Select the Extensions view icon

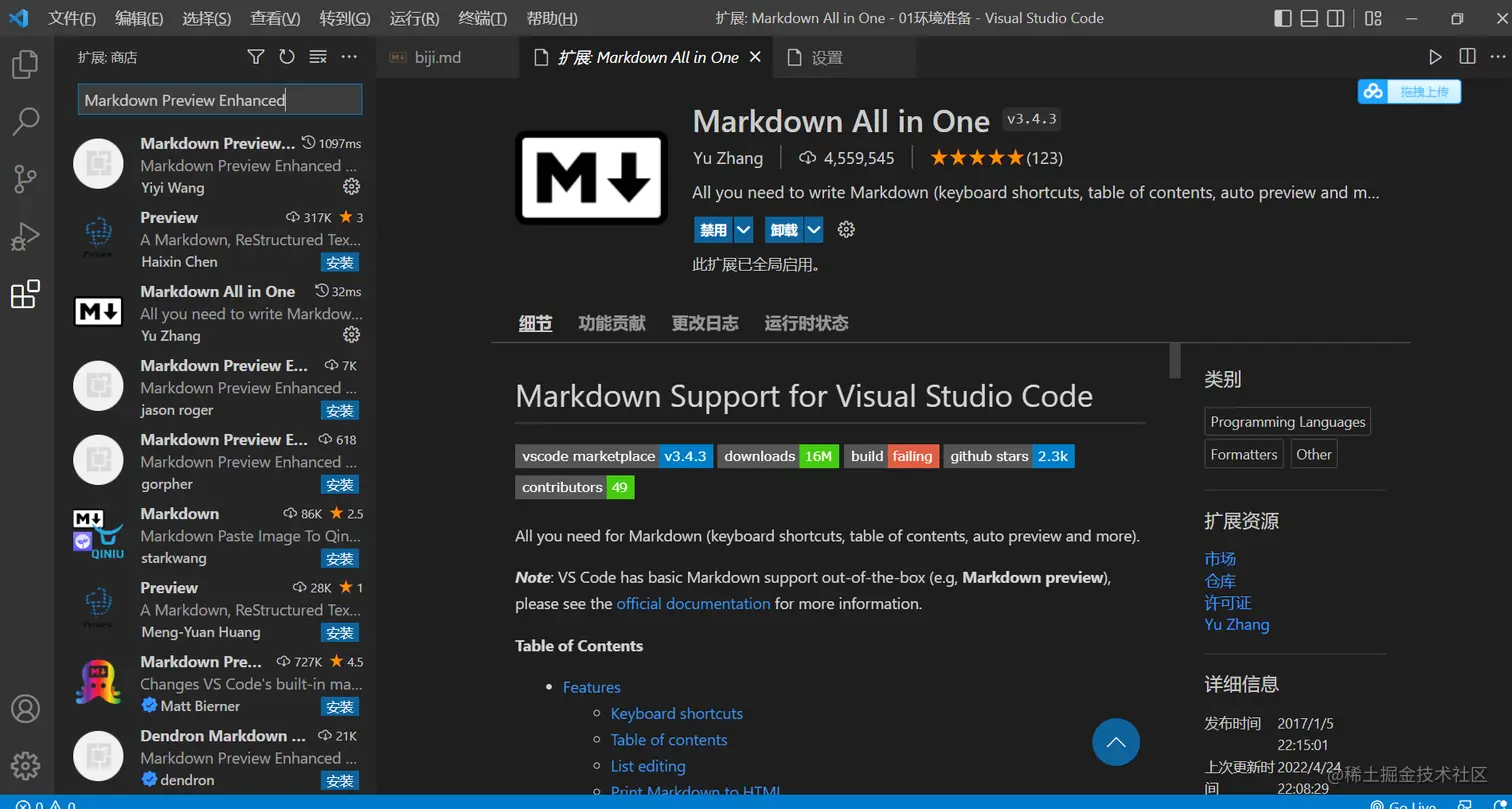(x=25, y=294)
